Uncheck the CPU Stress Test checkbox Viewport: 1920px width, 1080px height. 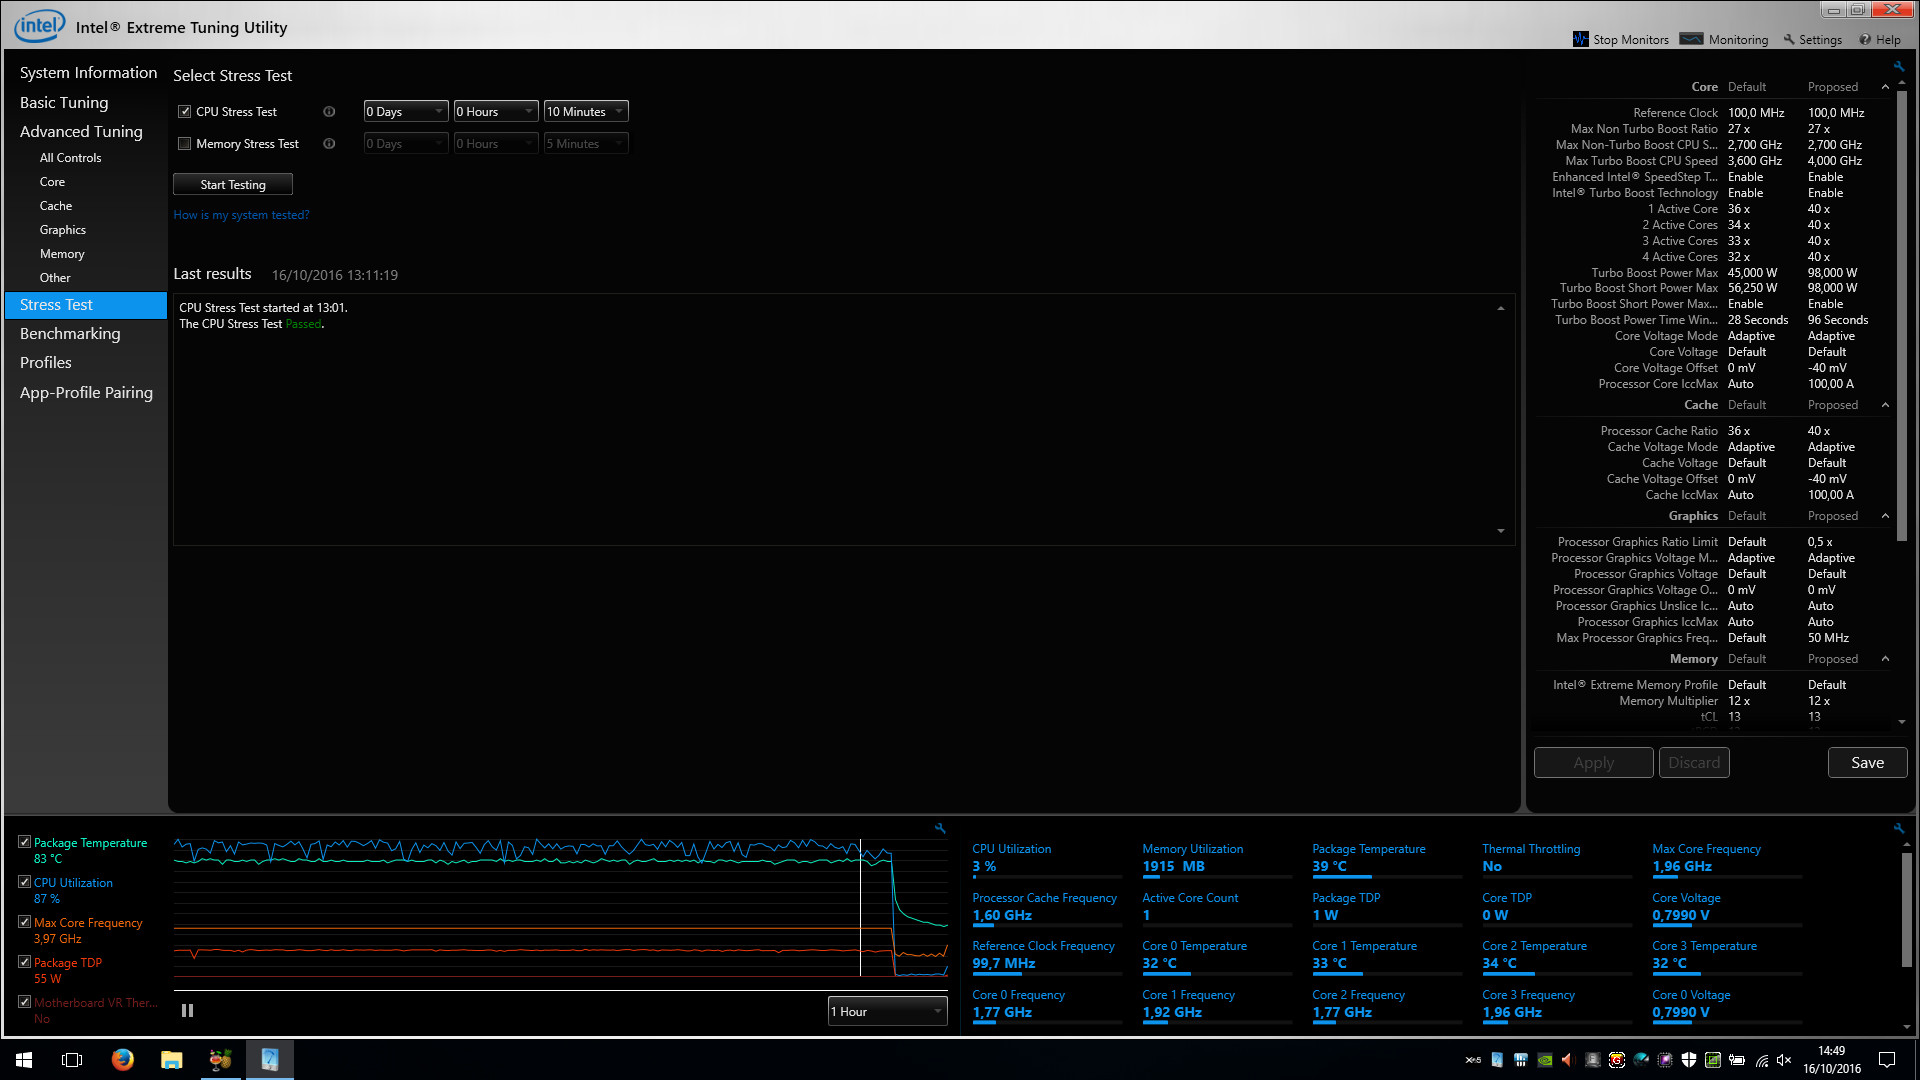[x=184, y=112]
